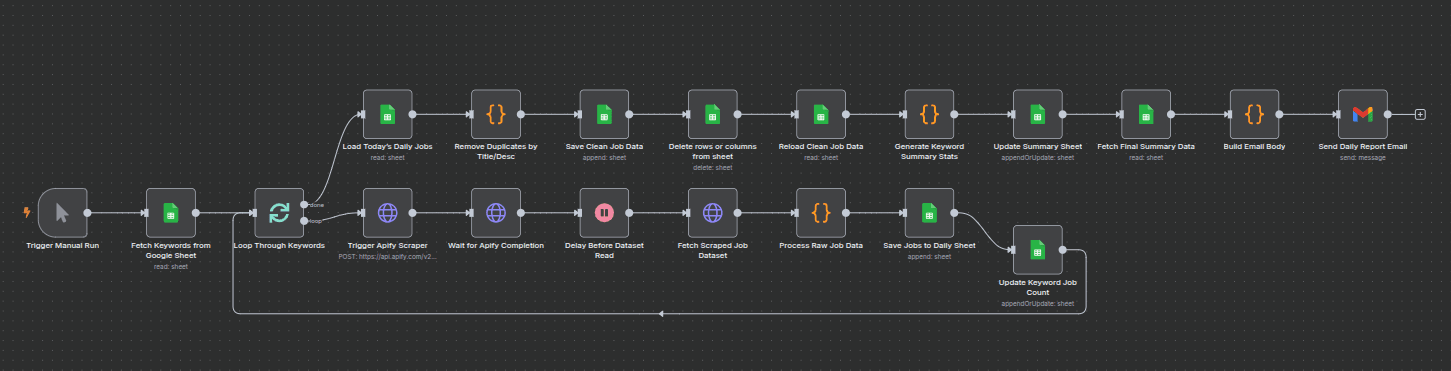
Task: Open the Trigger Apify Scraper HTTP node
Action: tap(387, 212)
